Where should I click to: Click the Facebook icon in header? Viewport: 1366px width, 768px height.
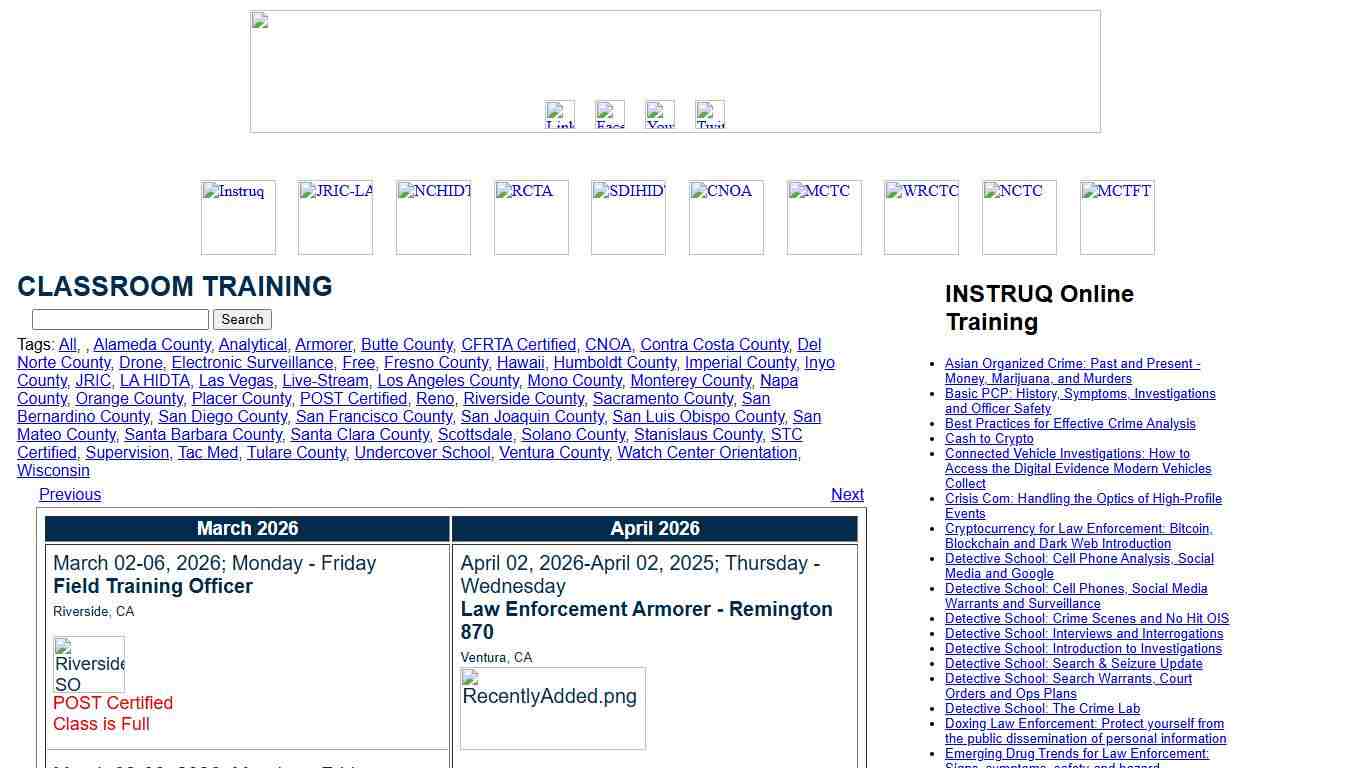click(610, 115)
